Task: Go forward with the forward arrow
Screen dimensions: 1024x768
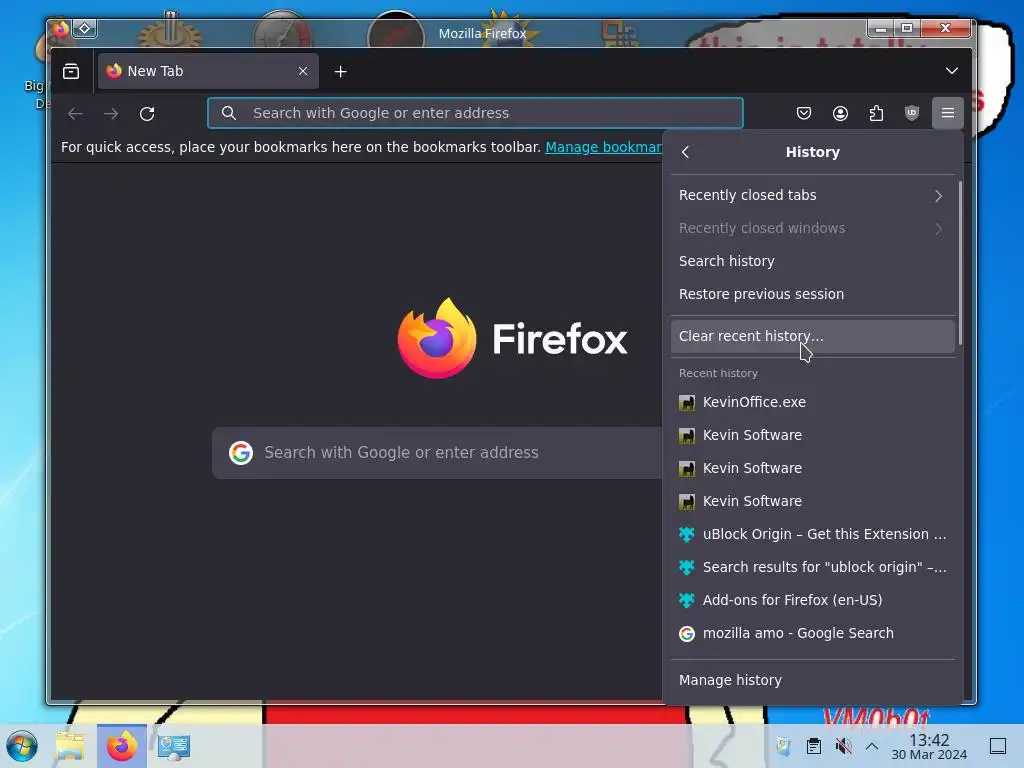Action: click(x=111, y=114)
